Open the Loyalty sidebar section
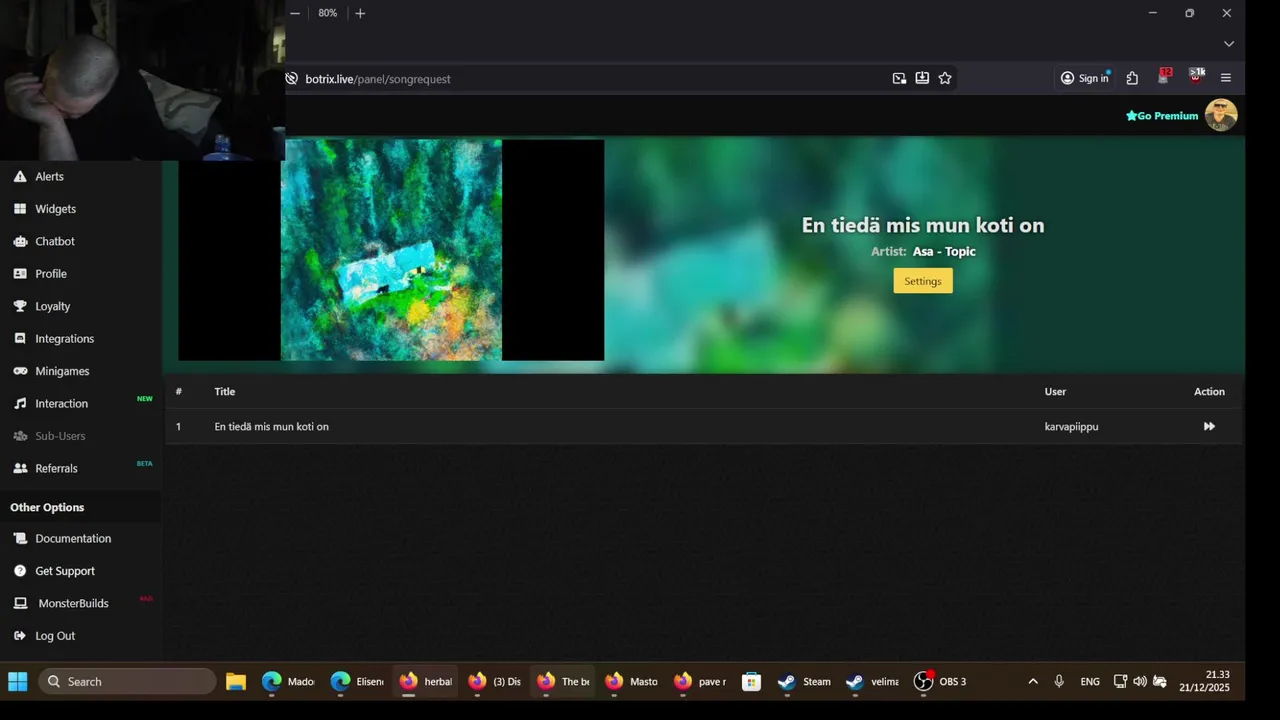This screenshot has width=1280, height=720. [x=52, y=306]
